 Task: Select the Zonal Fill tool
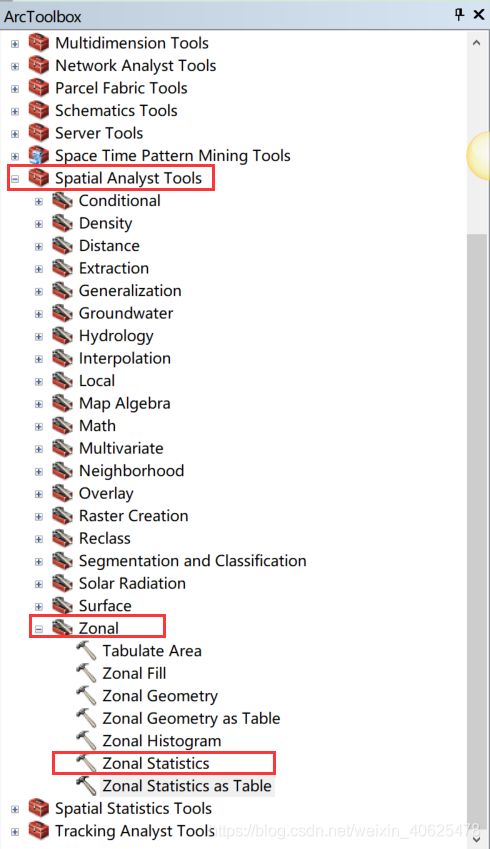pyautogui.click(x=134, y=673)
